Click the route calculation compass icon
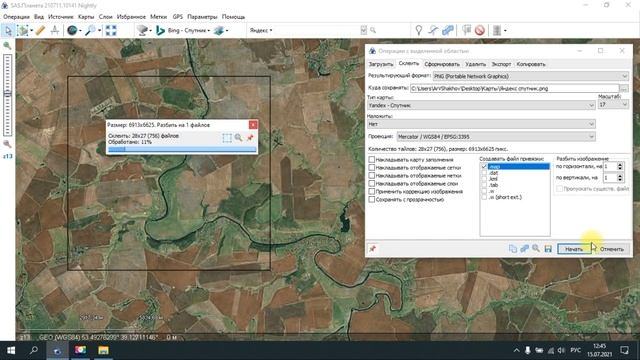This screenshot has width=640, height=360. click(55, 30)
